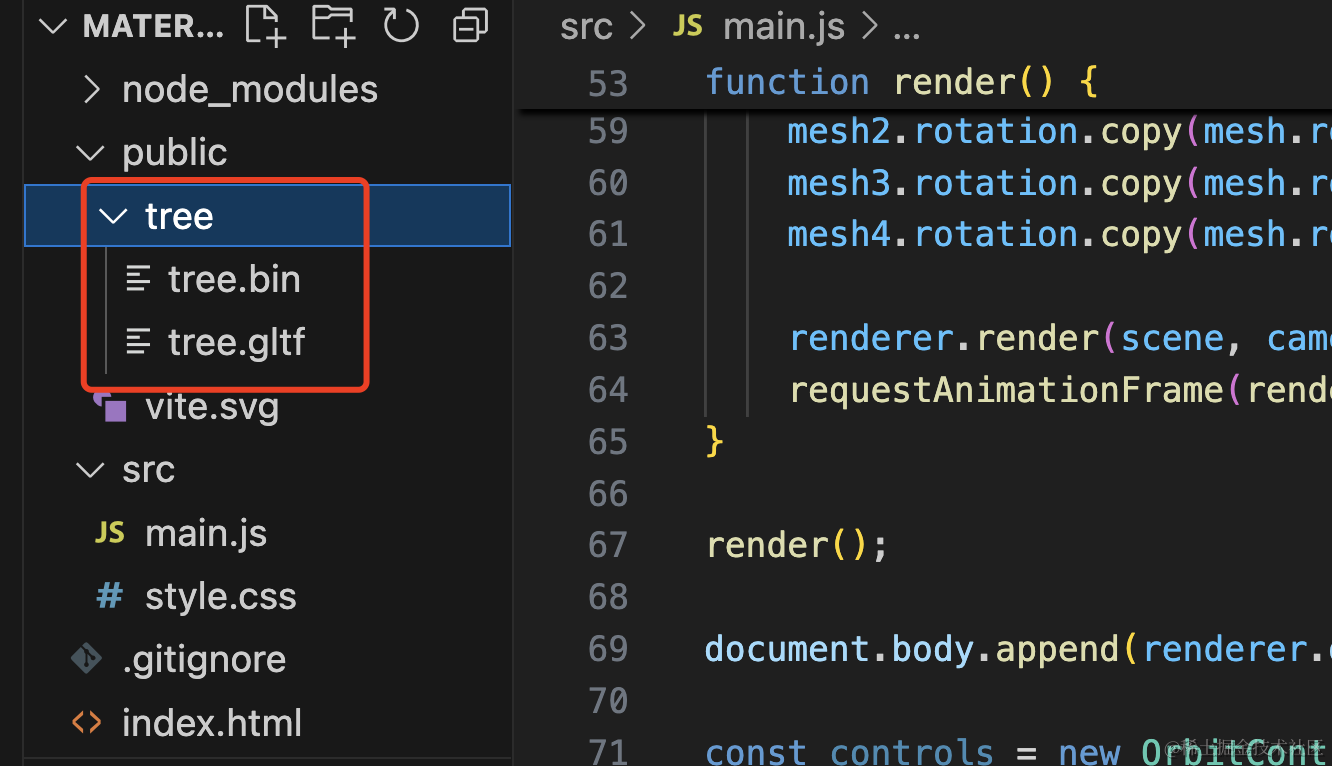Click main.js in the editor breadcrumb
Viewport: 1332px width, 766px height.
(785, 27)
